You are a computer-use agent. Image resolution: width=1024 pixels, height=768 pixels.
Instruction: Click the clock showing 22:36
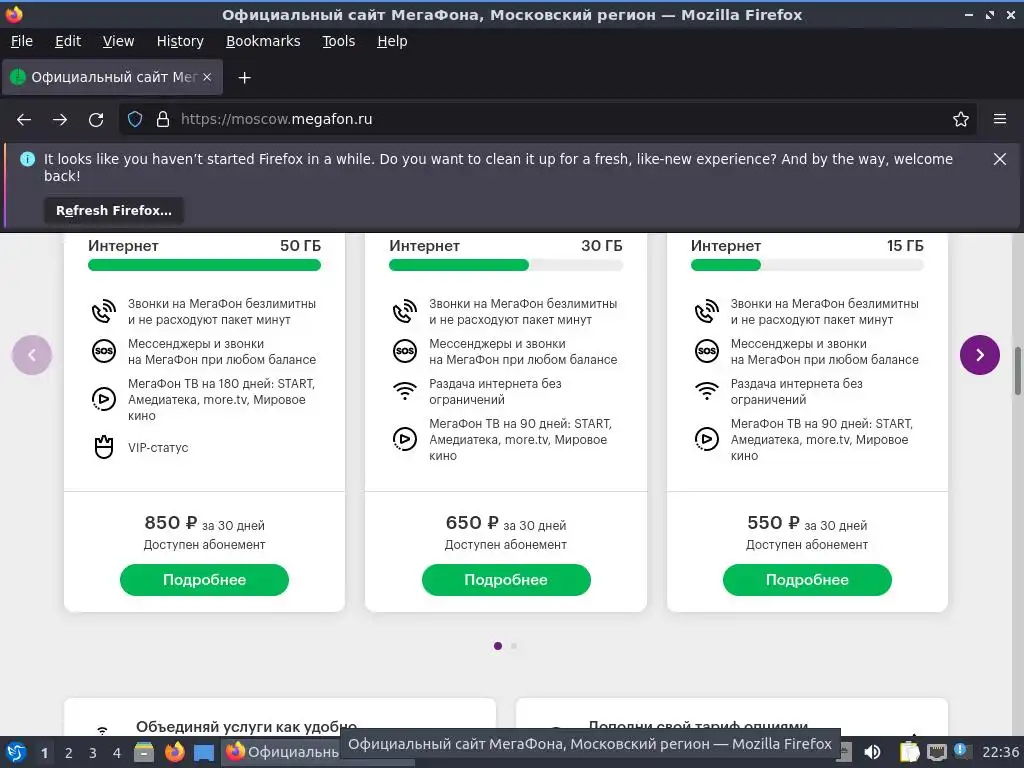pyautogui.click(x=1000, y=752)
